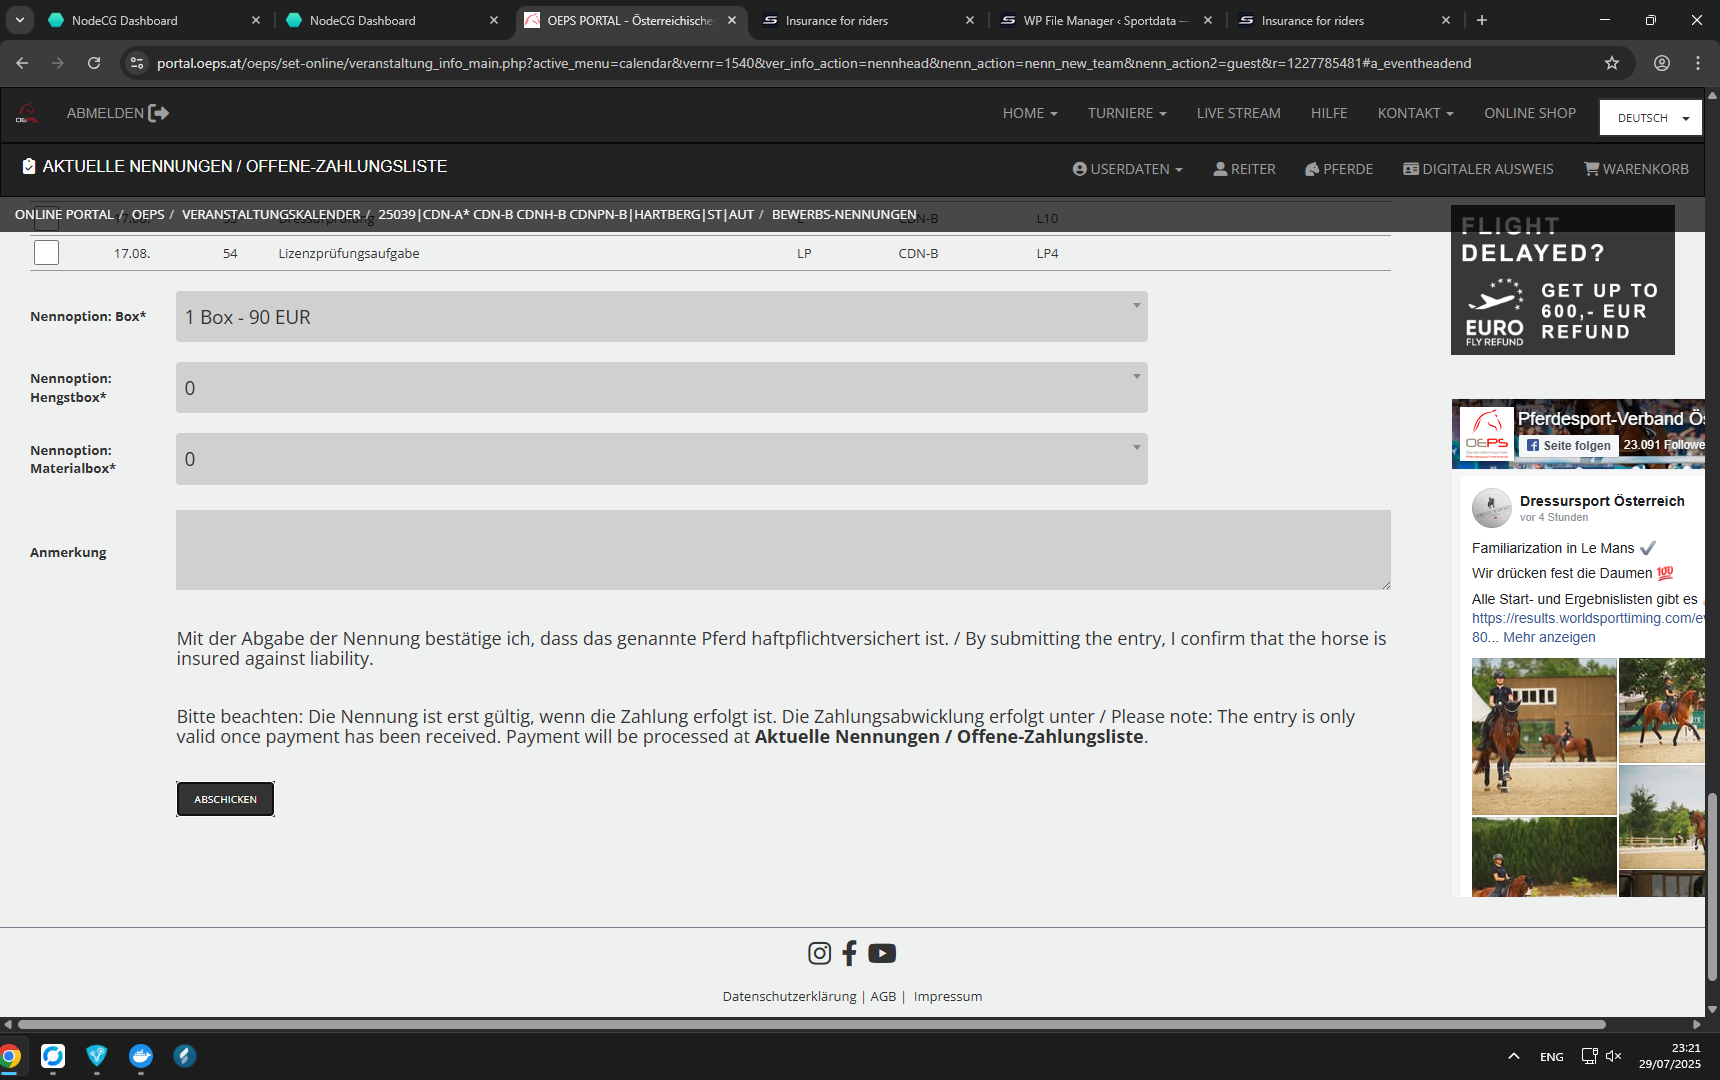Close the OEPS PORTAL tab
This screenshot has width=1720, height=1080.
point(732,20)
